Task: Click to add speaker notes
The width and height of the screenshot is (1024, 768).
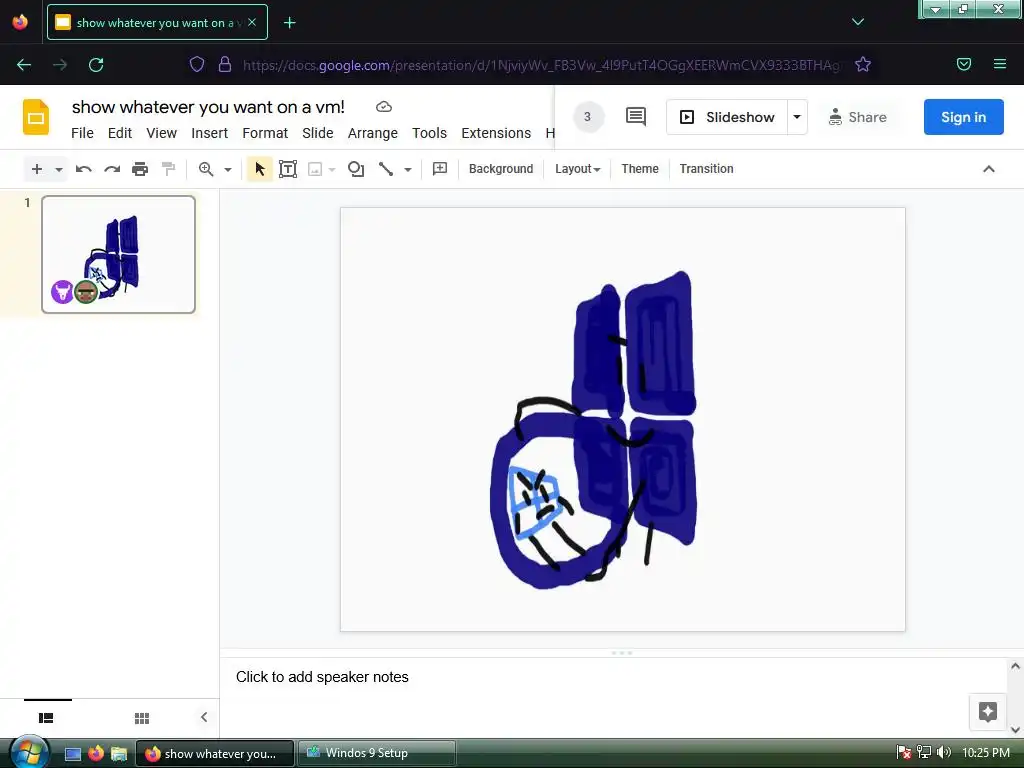Action: tap(322, 677)
